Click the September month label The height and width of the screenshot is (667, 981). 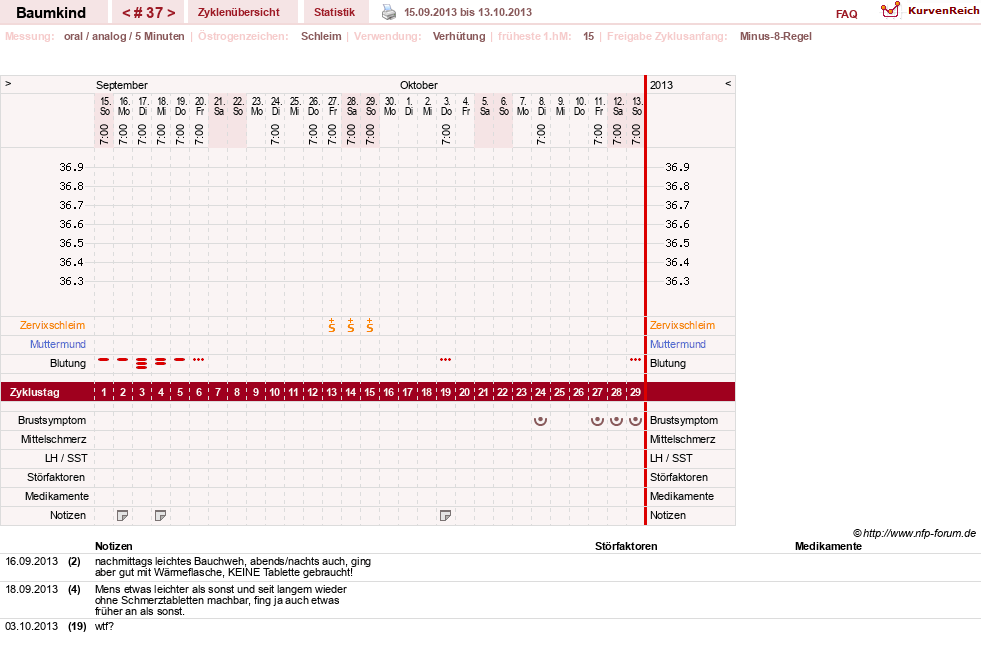[121, 85]
